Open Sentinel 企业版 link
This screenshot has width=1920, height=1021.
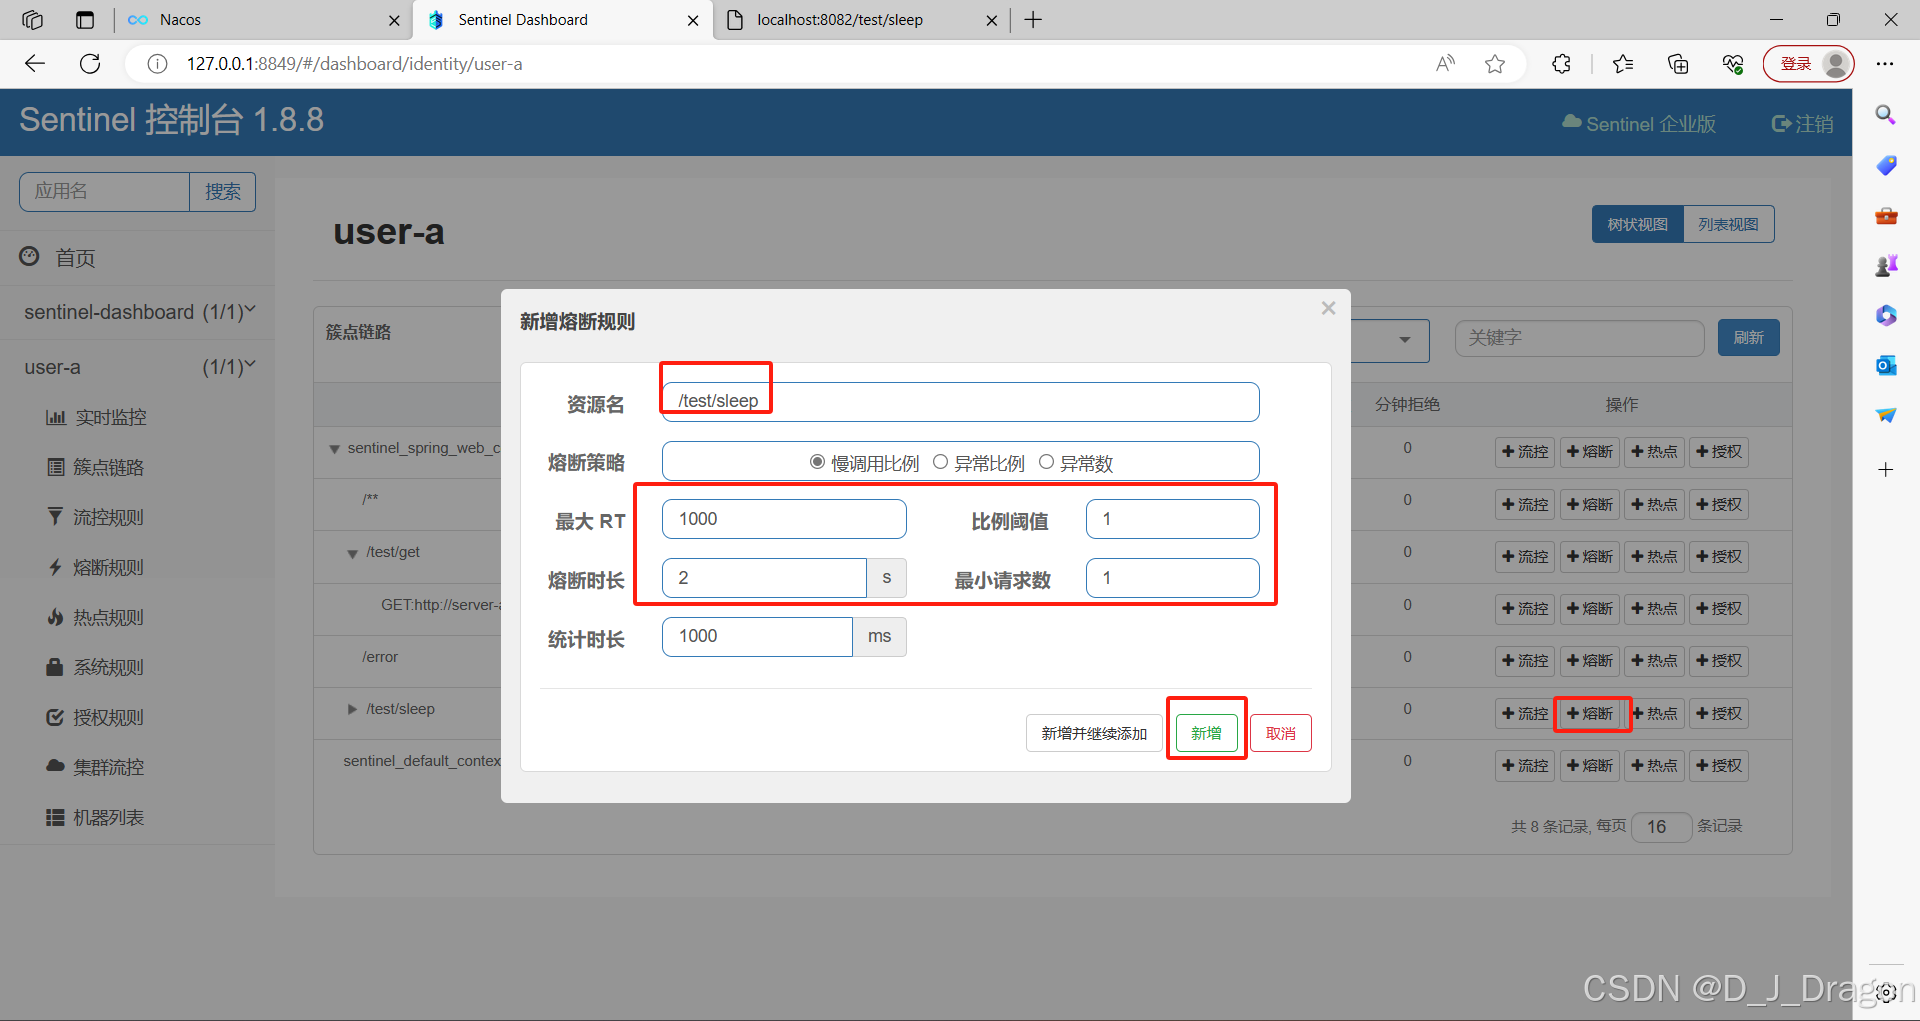point(1639,123)
